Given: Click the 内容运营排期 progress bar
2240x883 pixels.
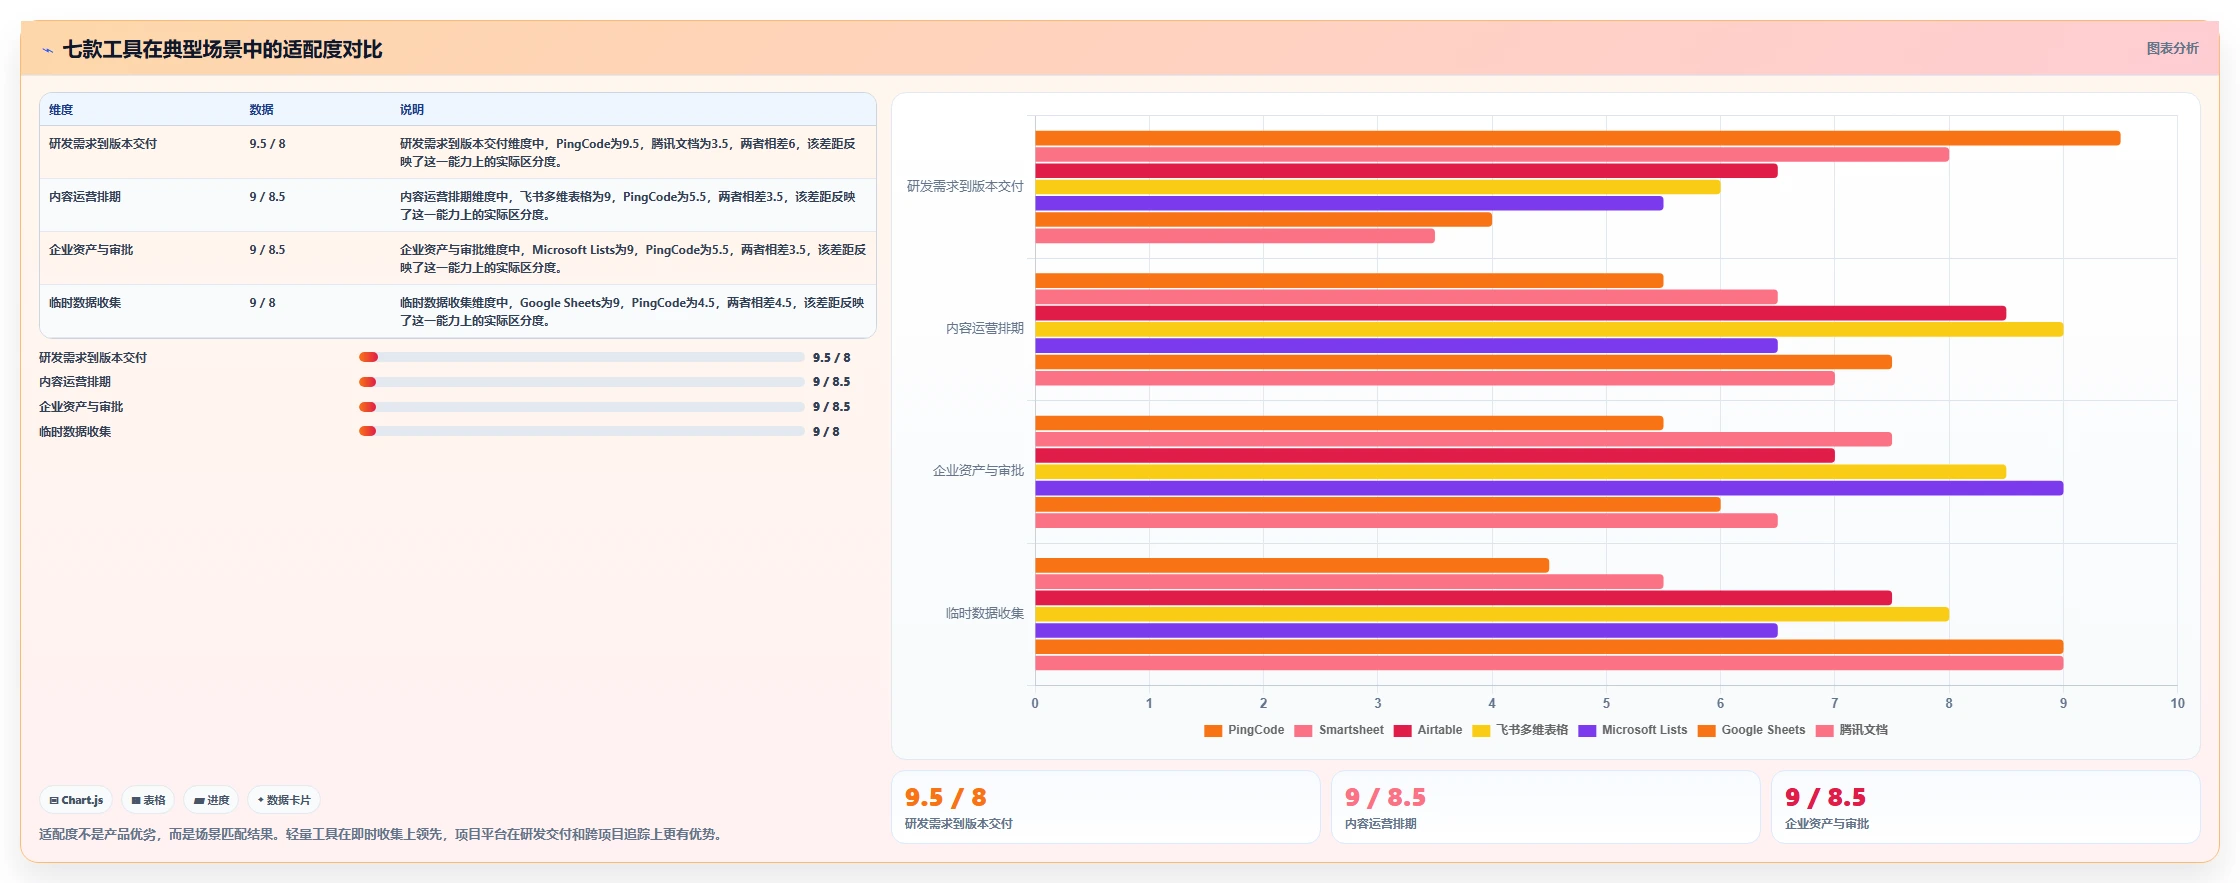Looking at the screenshot, I should [582, 382].
